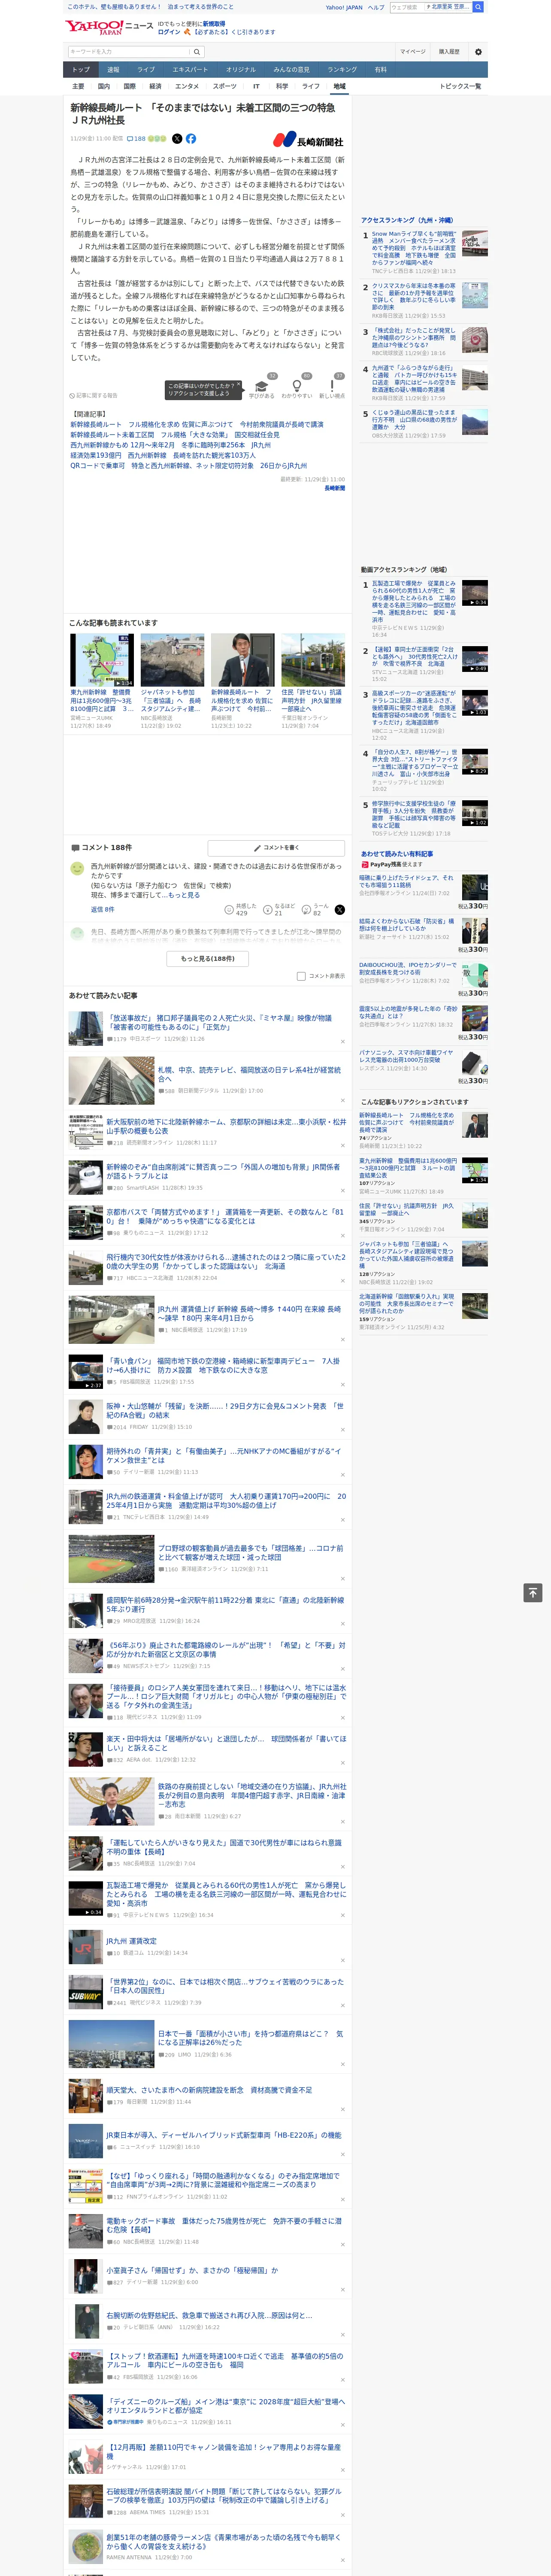Expand first comment with もっと見る link
551x2576 pixels.
184,895
